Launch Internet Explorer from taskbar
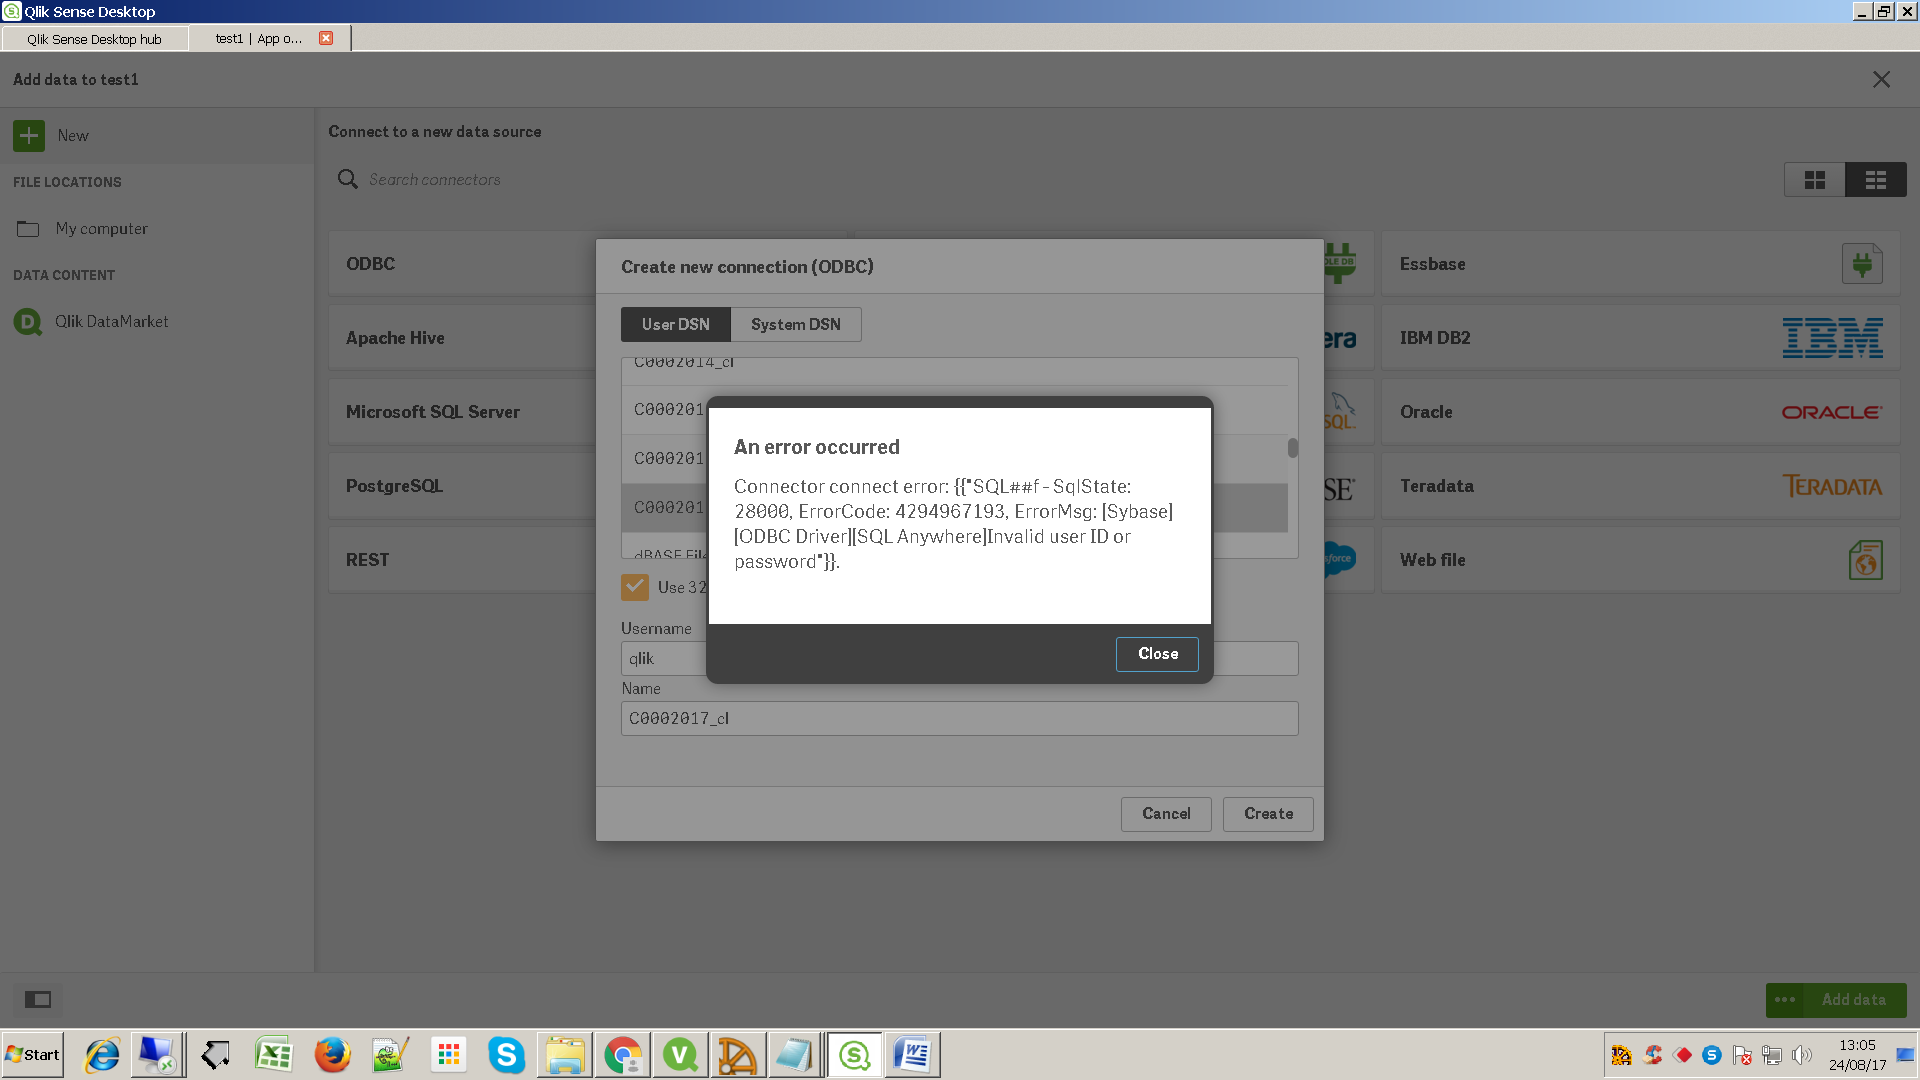 (x=101, y=1055)
